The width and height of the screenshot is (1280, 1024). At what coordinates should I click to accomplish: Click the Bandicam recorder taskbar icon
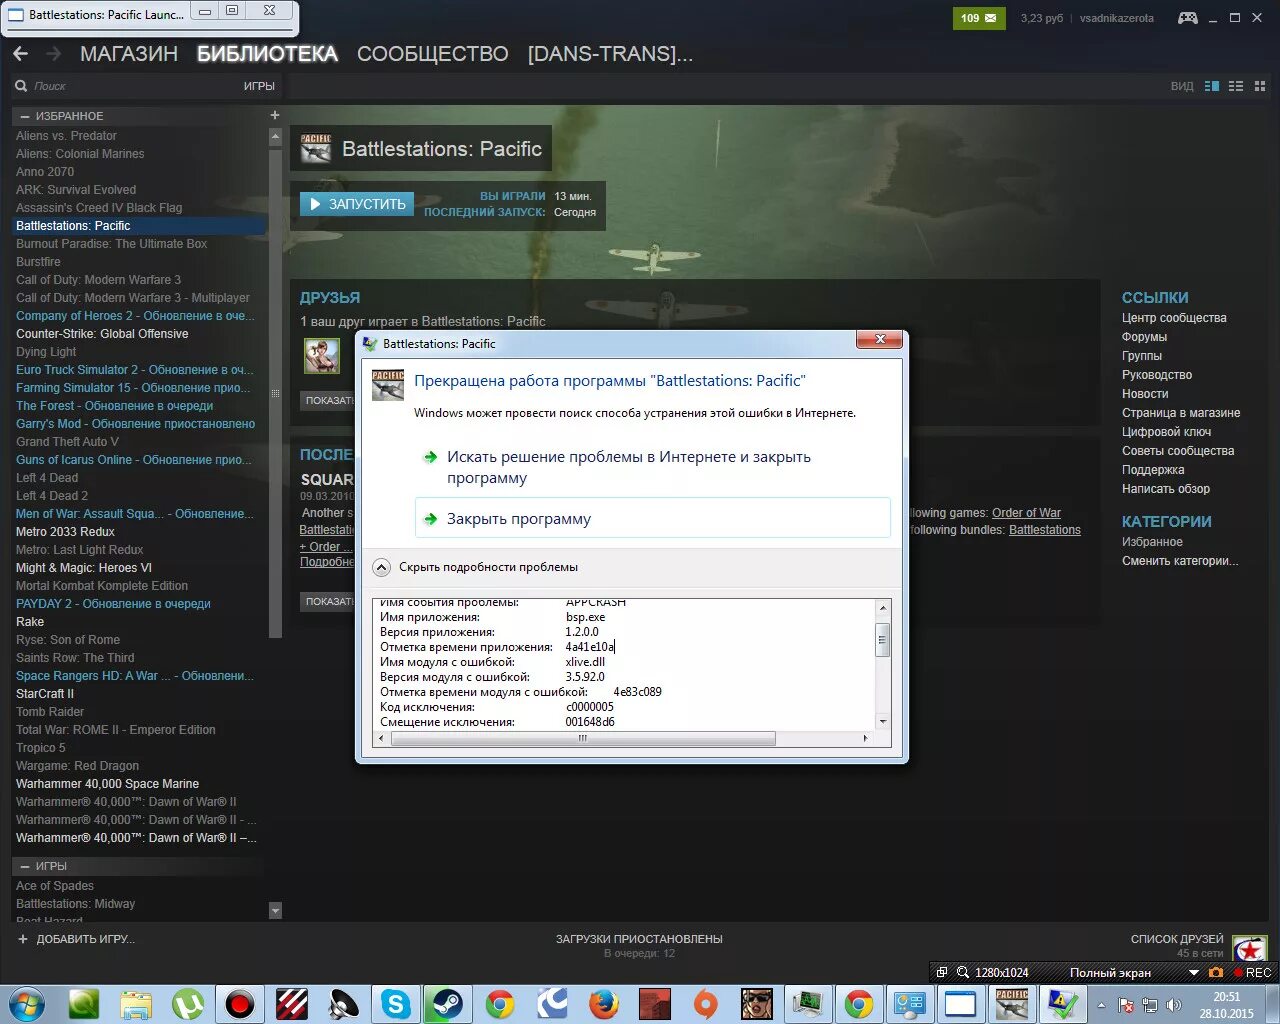[239, 1003]
